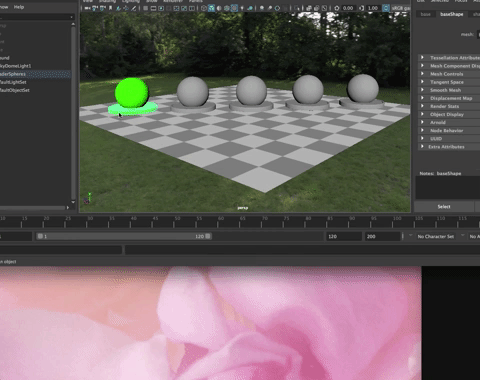This screenshot has height=380, width=480.
Task: Set focus in the gamma 1.00 field
Action: pos(373,8)
